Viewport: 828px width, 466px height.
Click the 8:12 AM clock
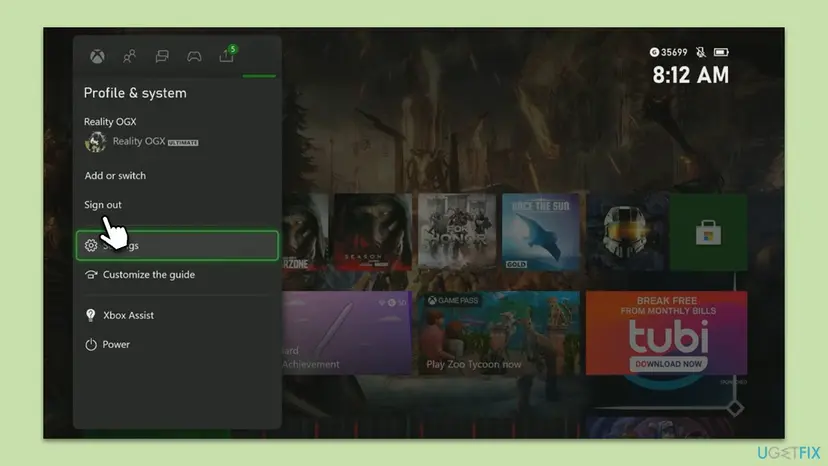click(x=691, y=75)
